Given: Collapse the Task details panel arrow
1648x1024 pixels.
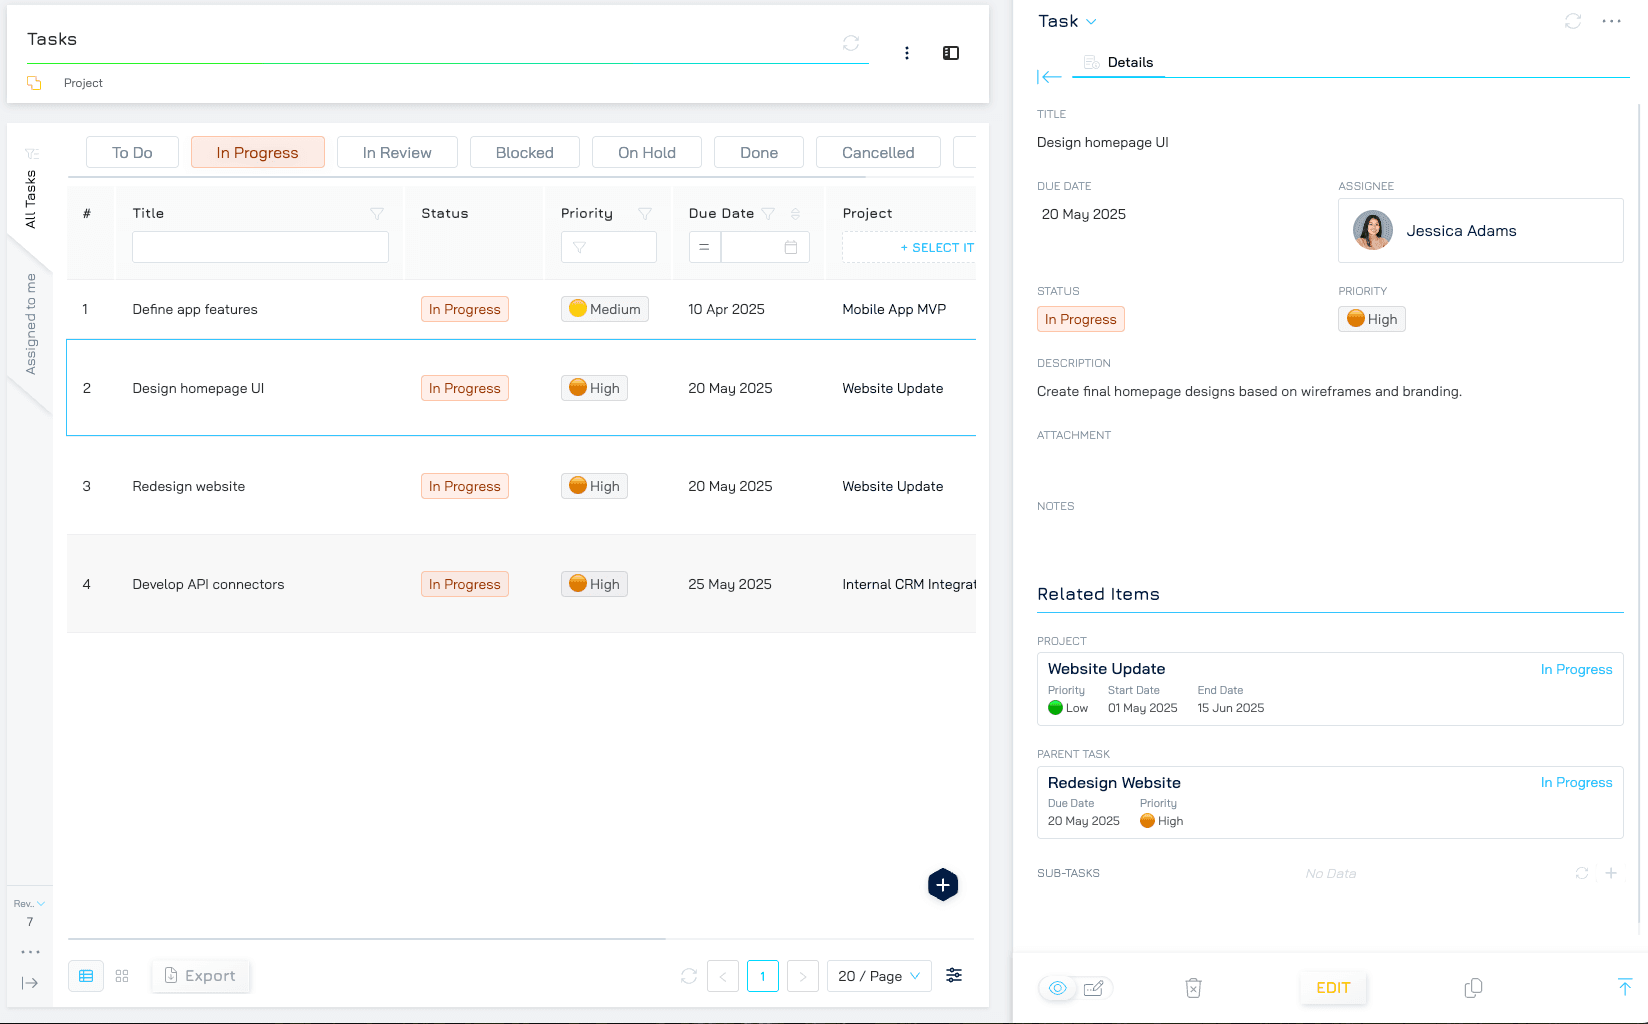Looking at the screenshot, I should click(1049, 77).
